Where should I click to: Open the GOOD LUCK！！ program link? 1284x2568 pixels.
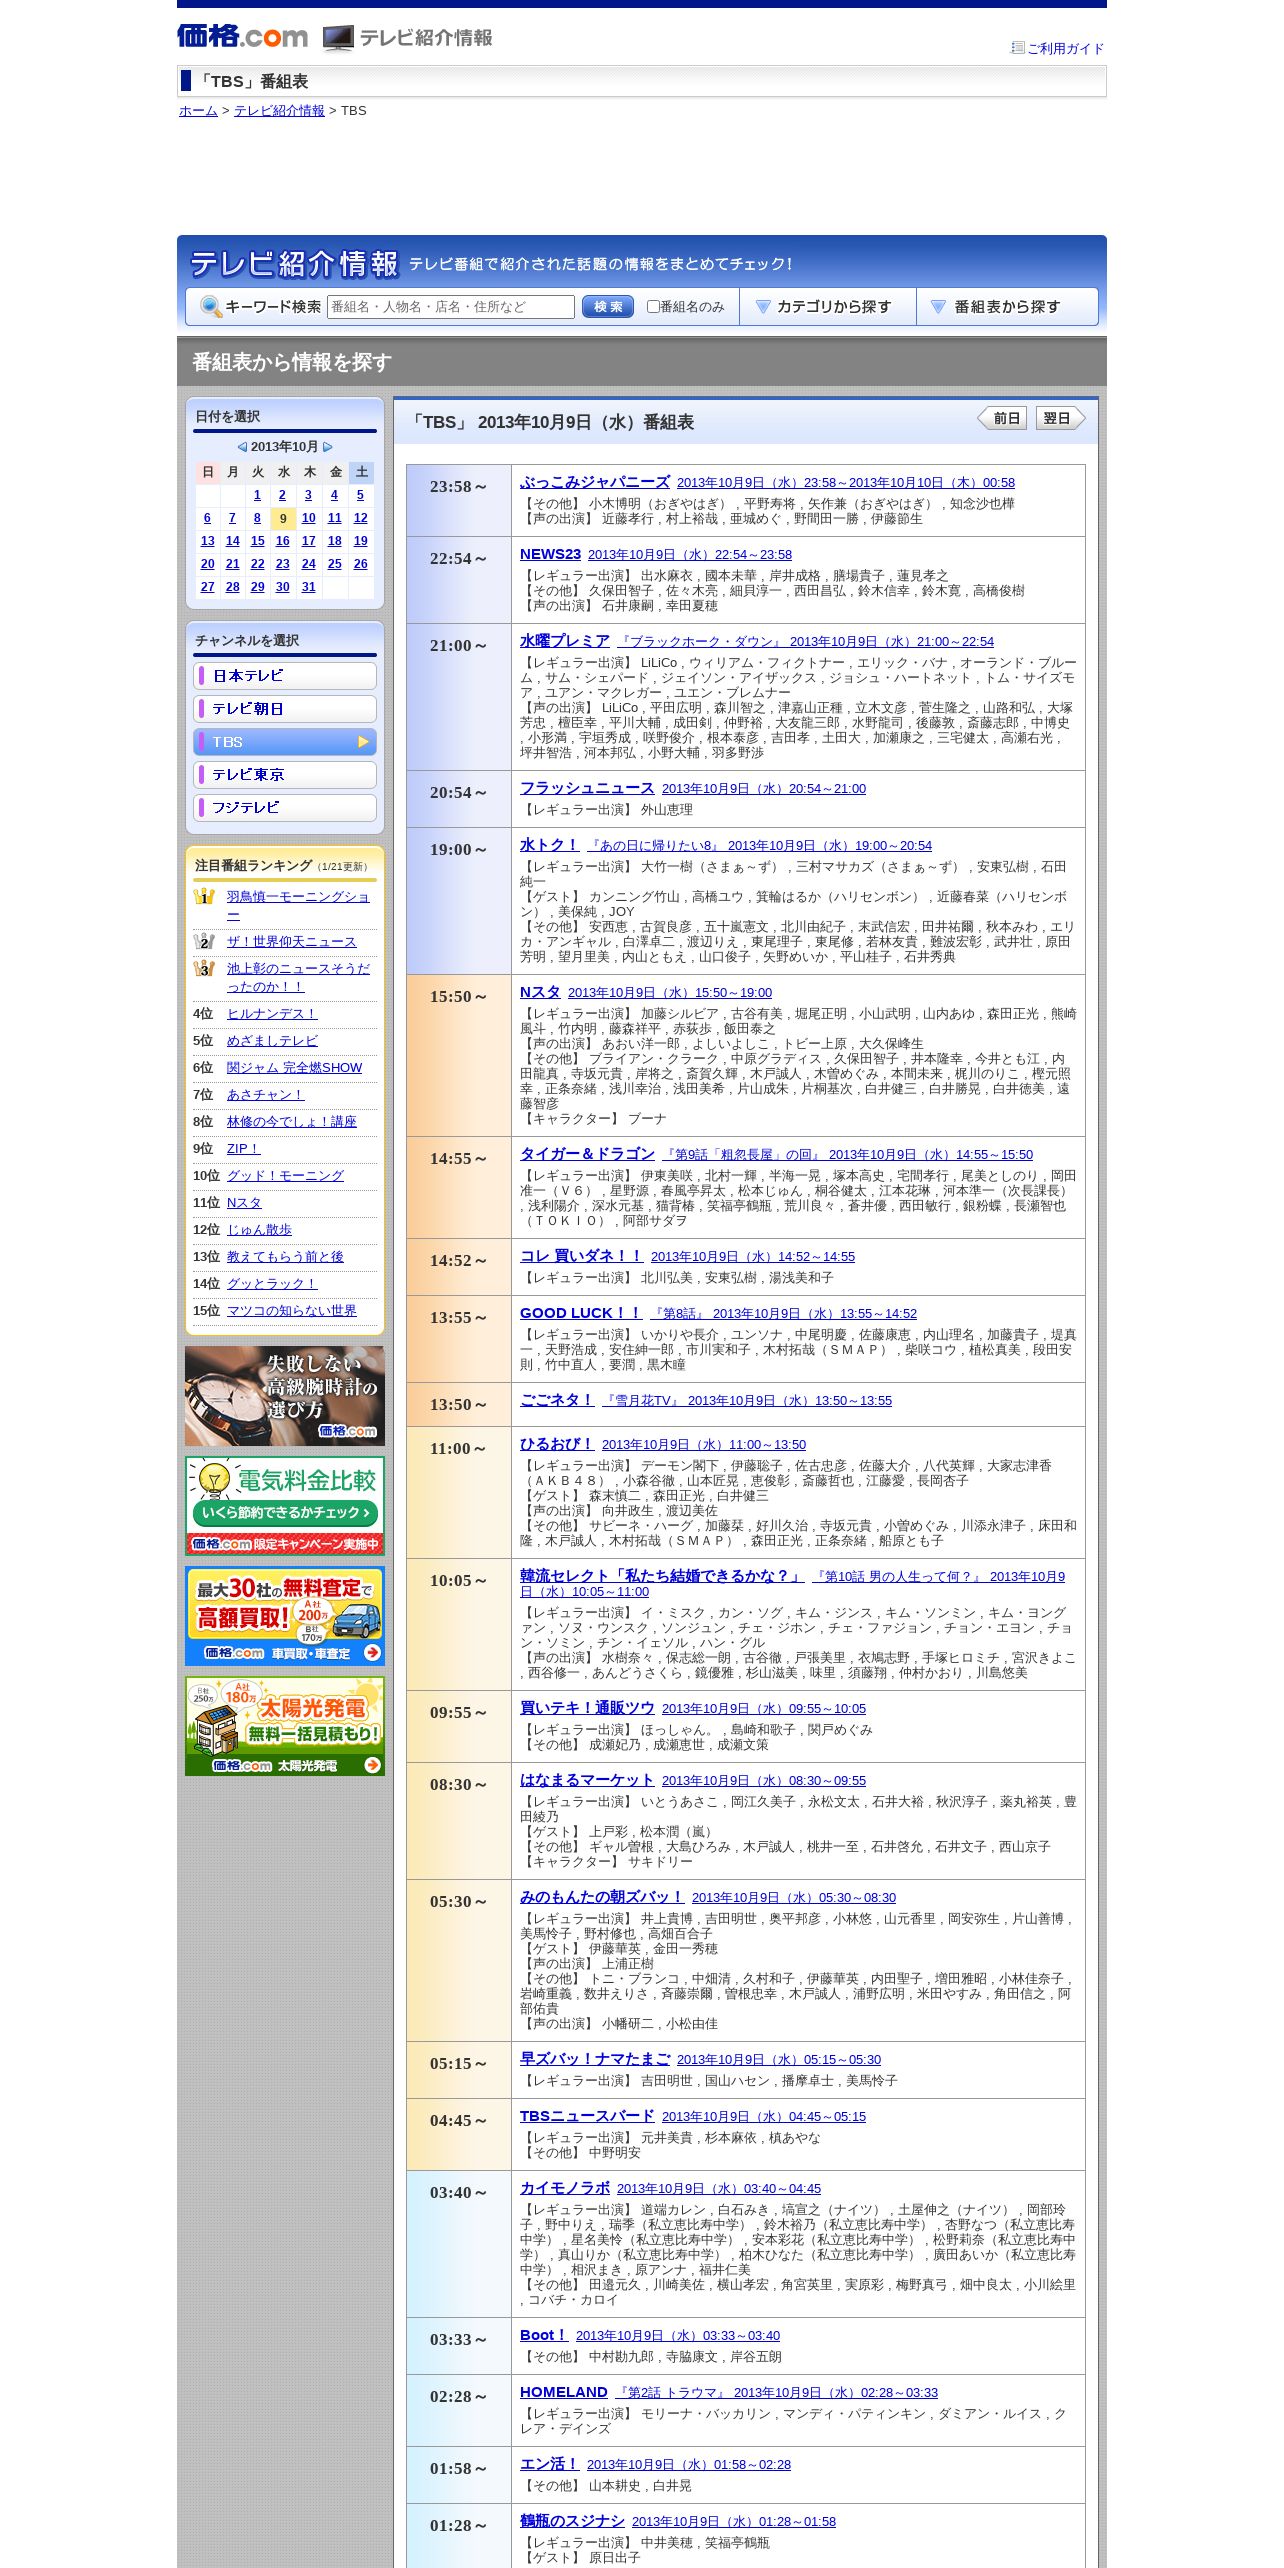tap(580, 1313)
